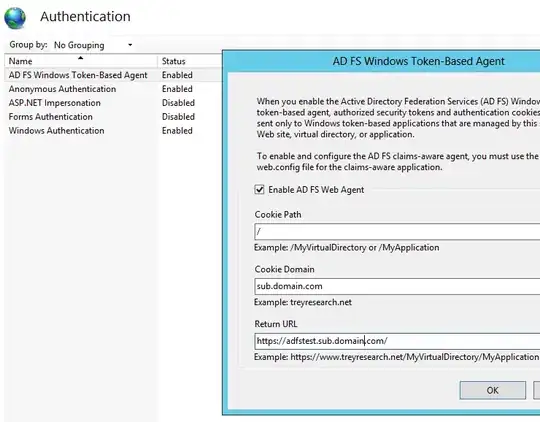Viewport: 540px width, 422px height.
Task: Click the AD FS Windows Token-Based Agent title bar
Action: click(382, 61)
